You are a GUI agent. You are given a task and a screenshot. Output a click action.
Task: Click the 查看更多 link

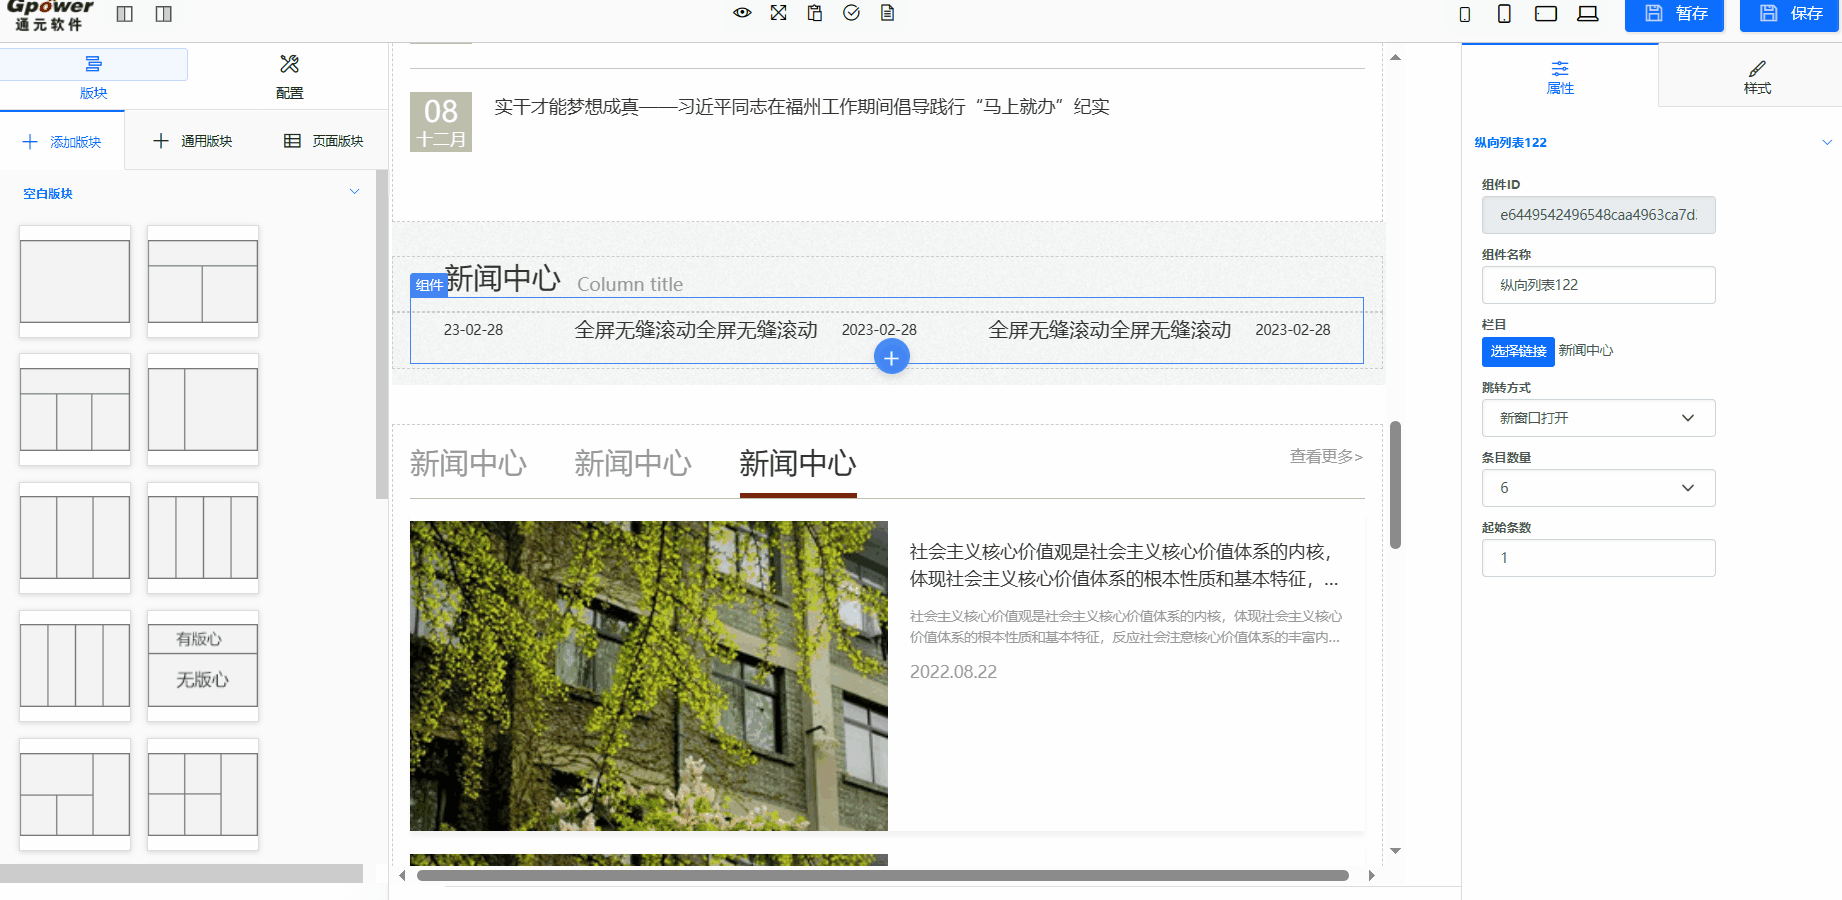[x=1326, y=456]
